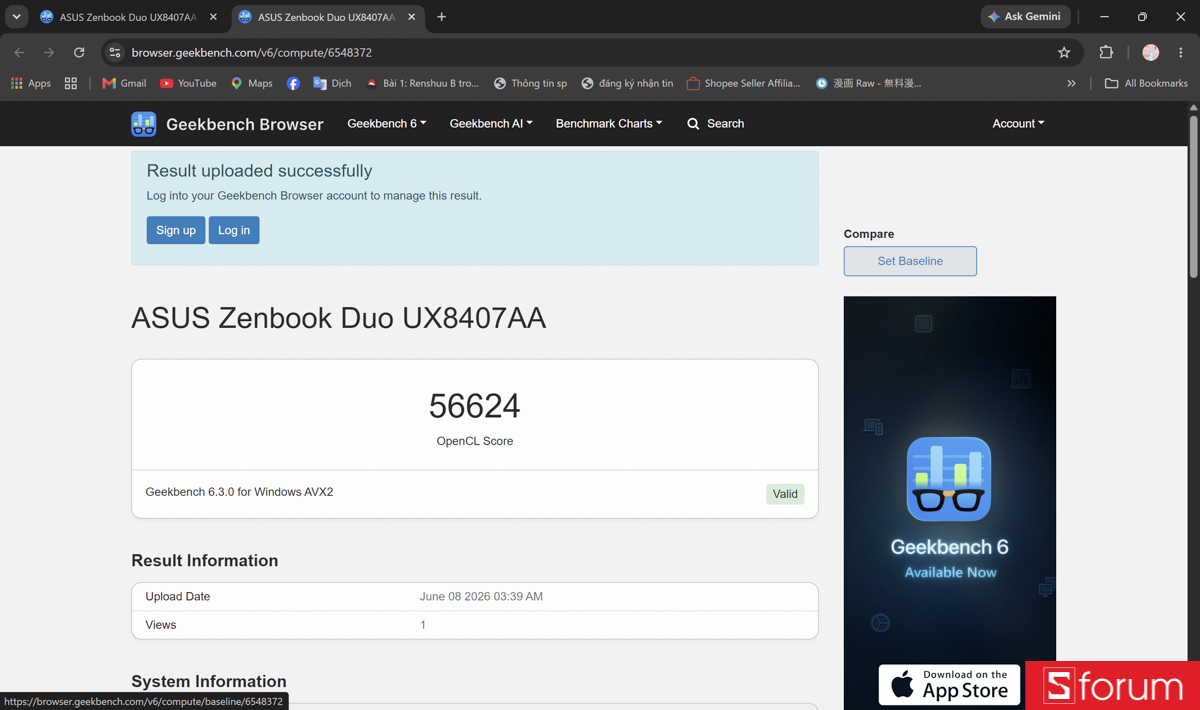1200x710 pixels.
Task: Open the tab groups grid icon
Action: [71, 83]
